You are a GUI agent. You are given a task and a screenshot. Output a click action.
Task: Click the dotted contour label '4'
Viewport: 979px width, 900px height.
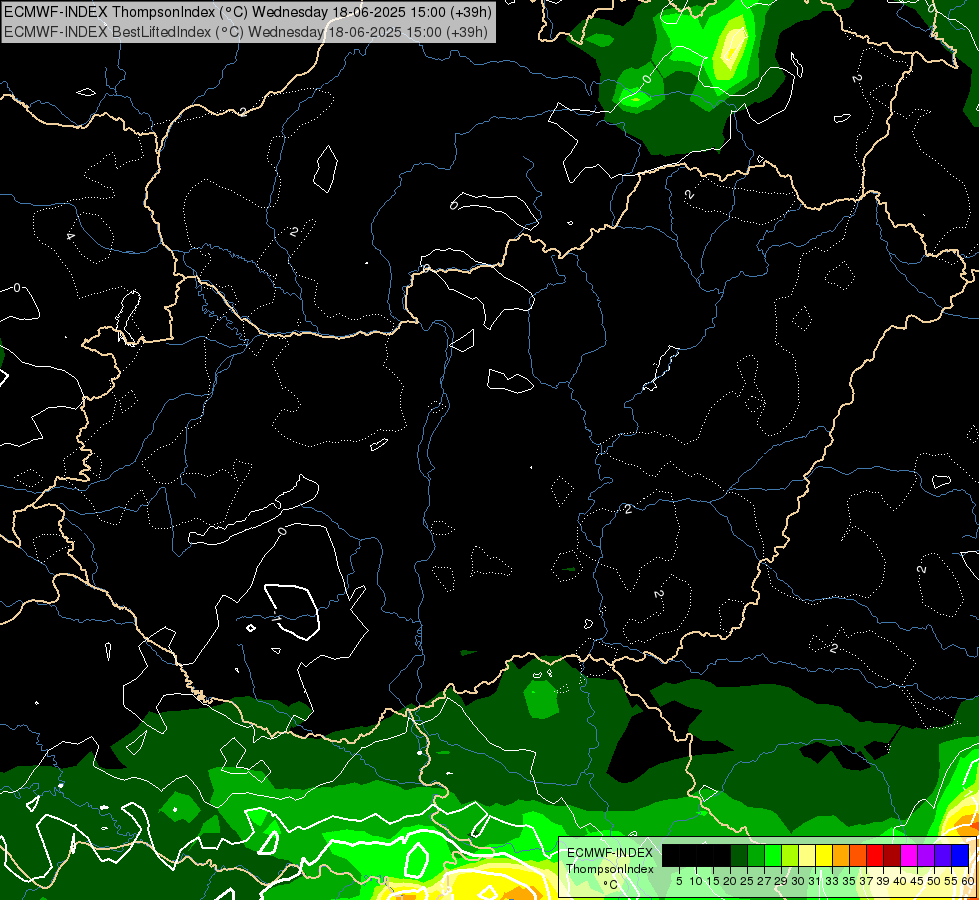[x=71, y=236]
